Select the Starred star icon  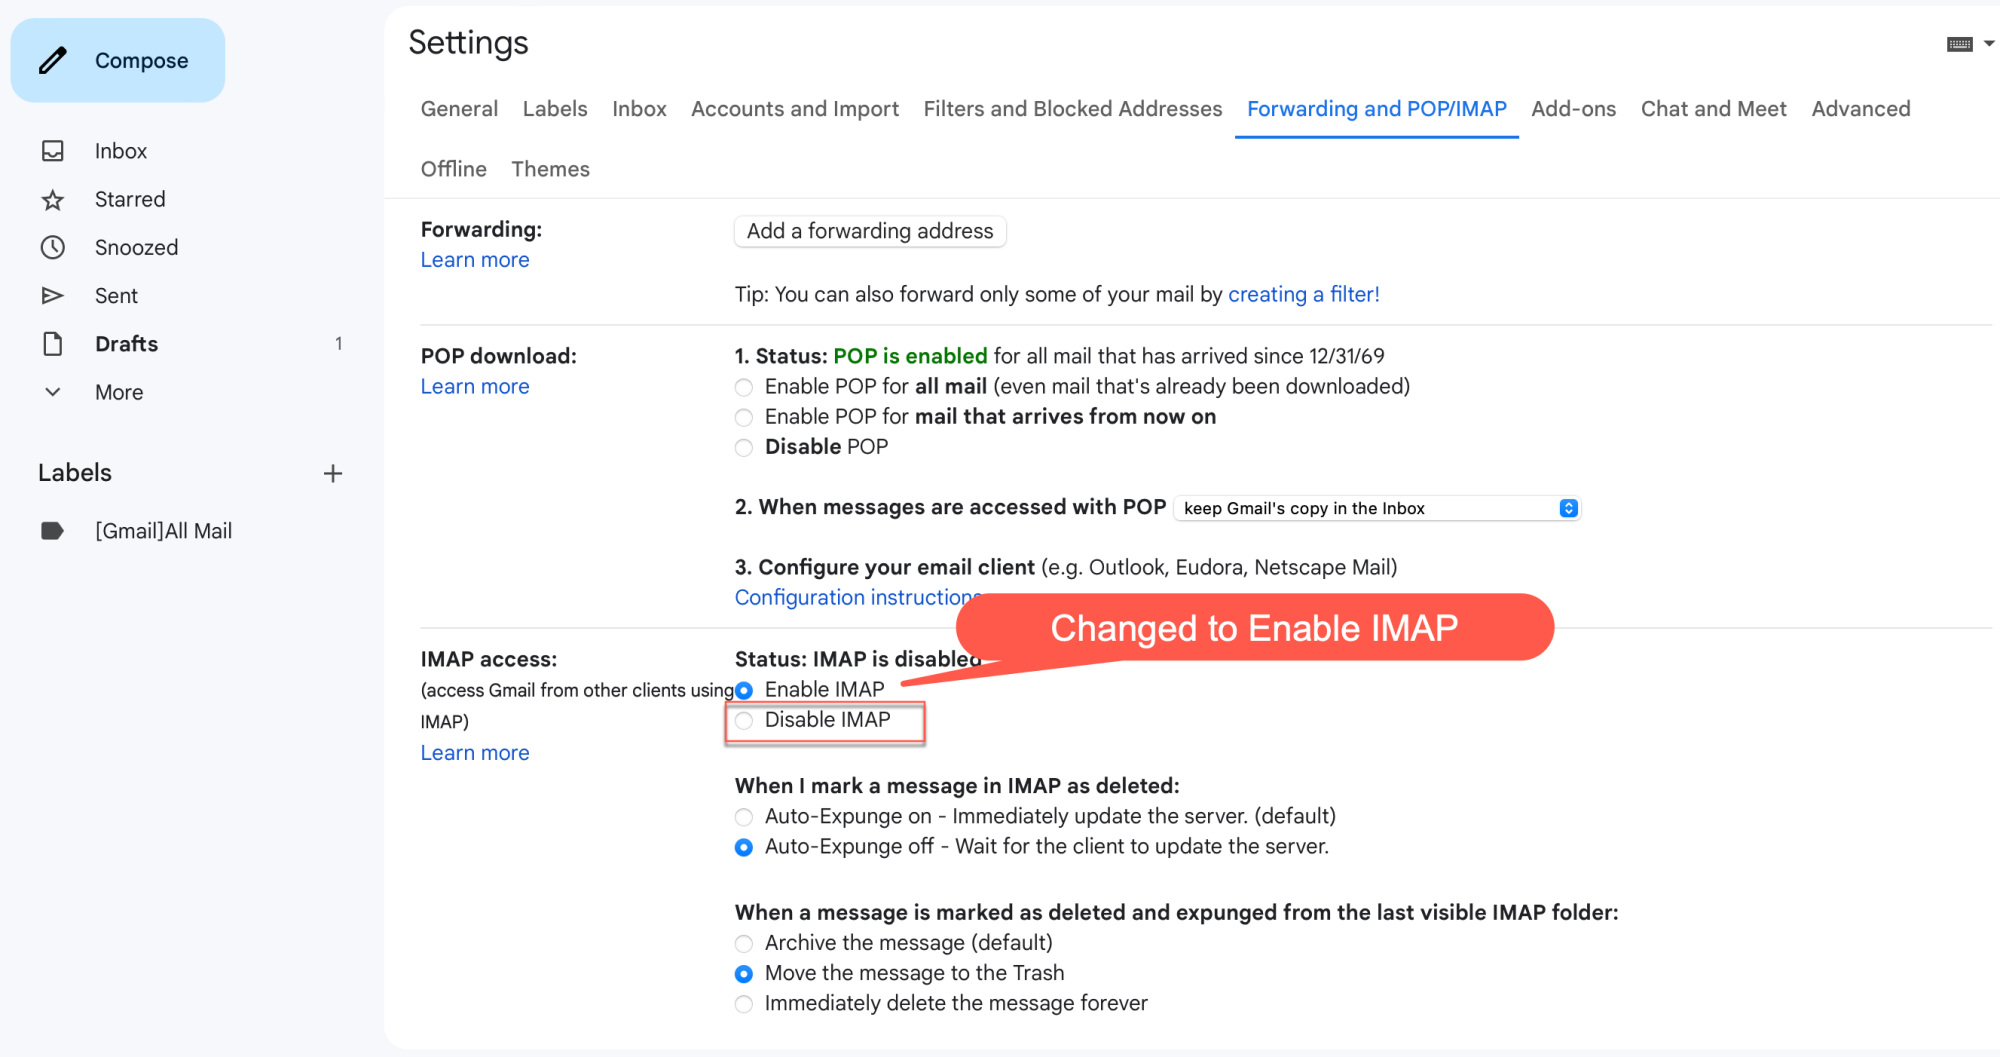tap(53, 200)
